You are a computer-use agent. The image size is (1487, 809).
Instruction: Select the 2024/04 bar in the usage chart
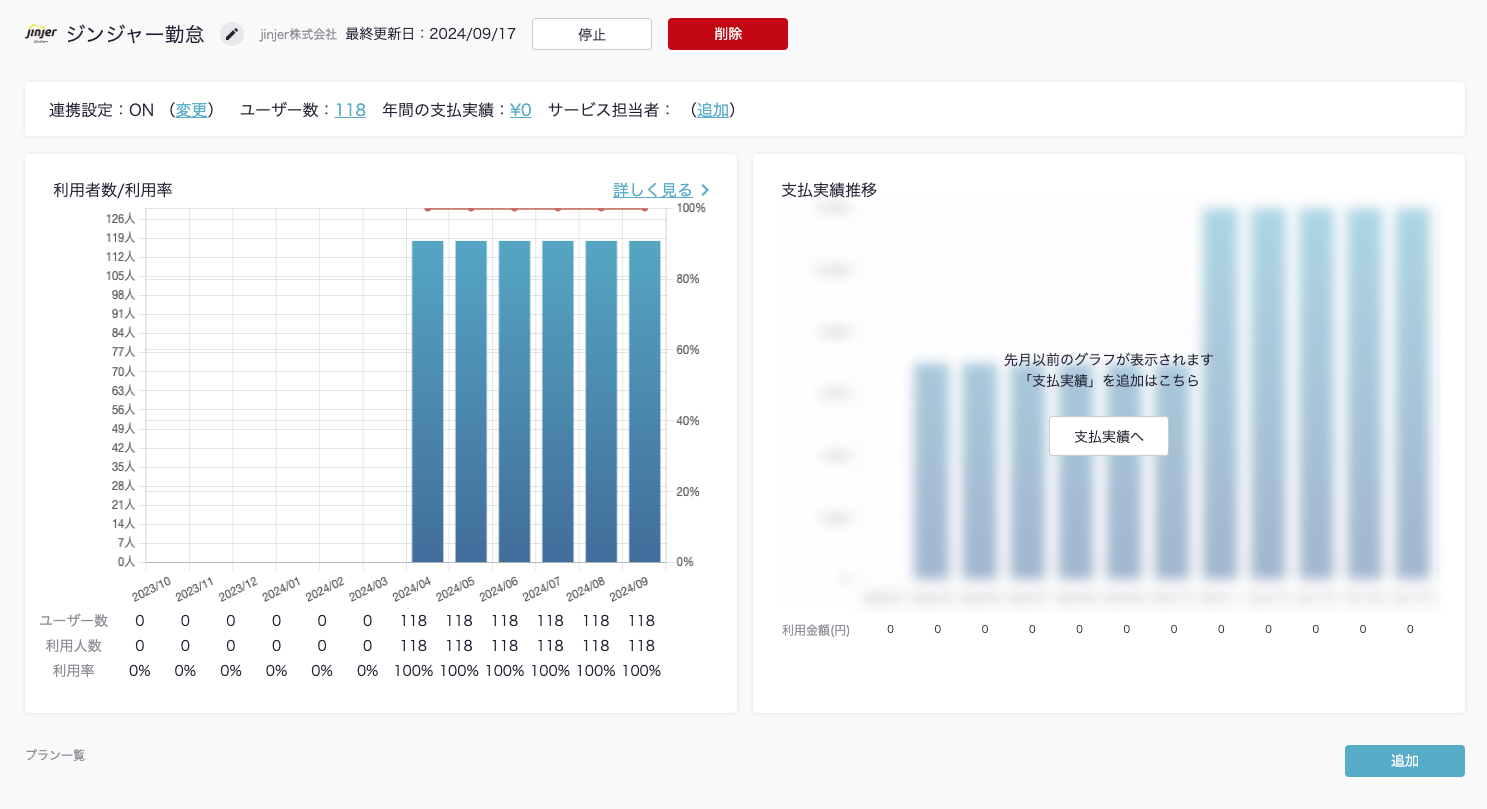427,400
